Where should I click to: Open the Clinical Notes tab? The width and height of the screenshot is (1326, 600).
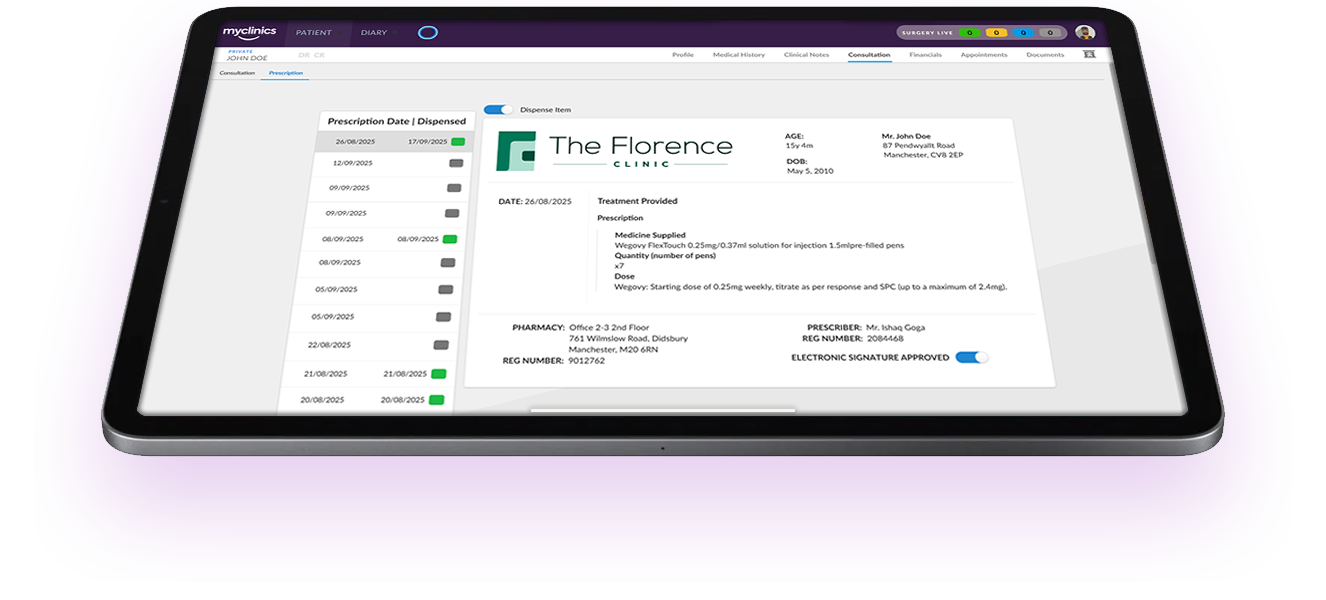click(806, 55)
